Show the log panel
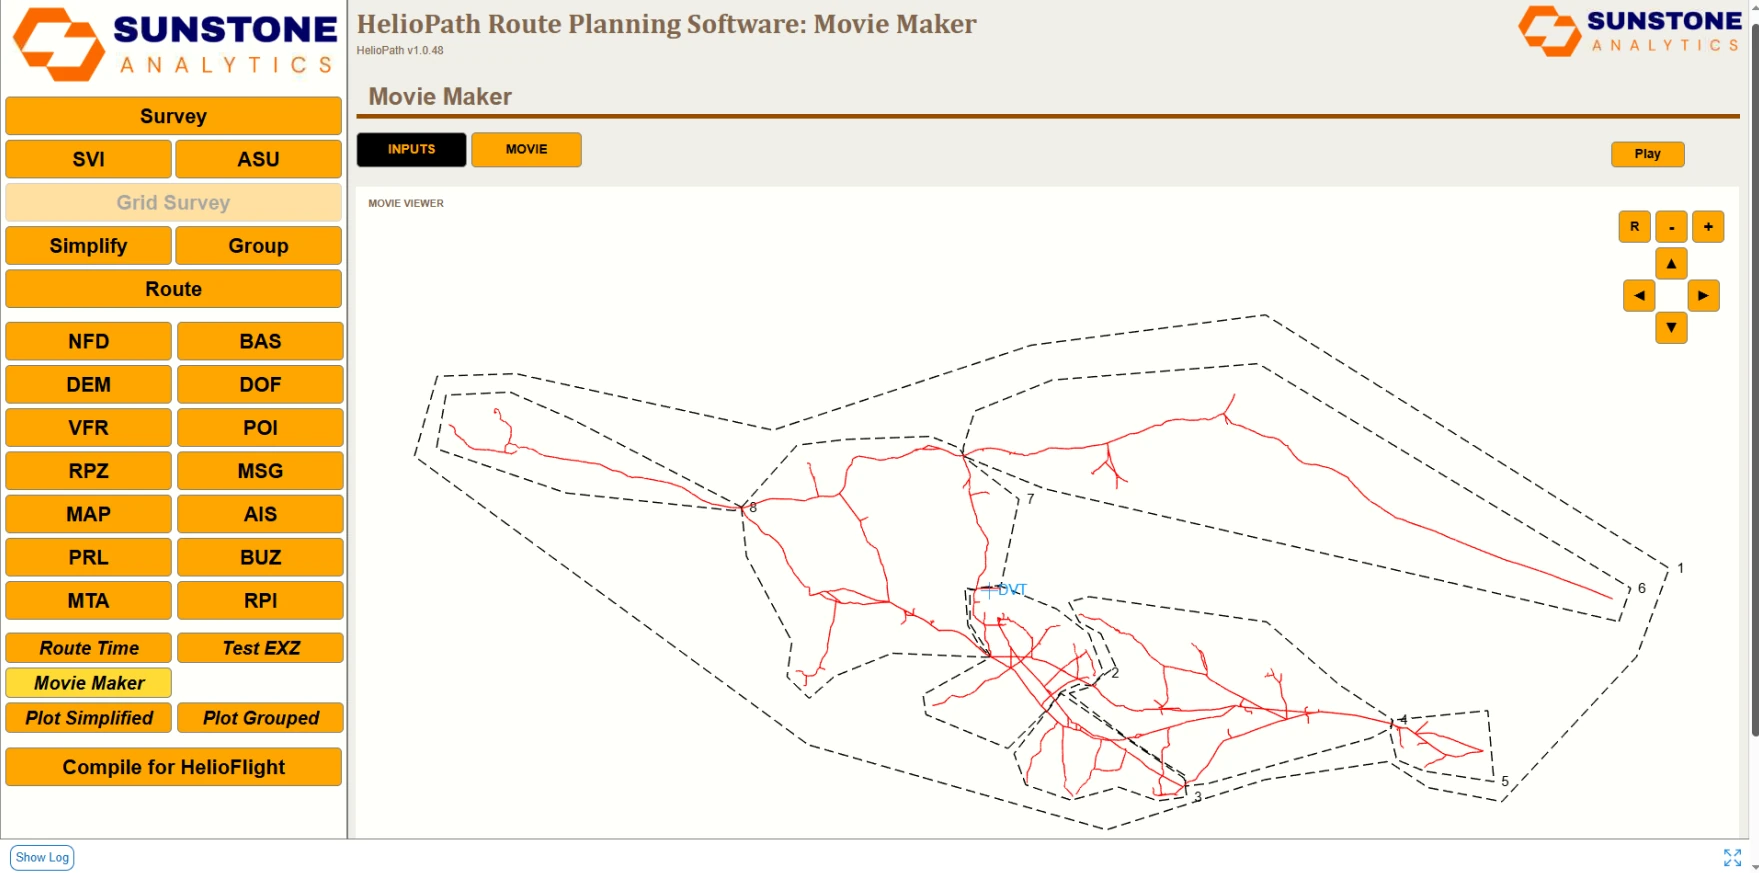The width and height of the screenshot is (1759, 873). point(42,858)
